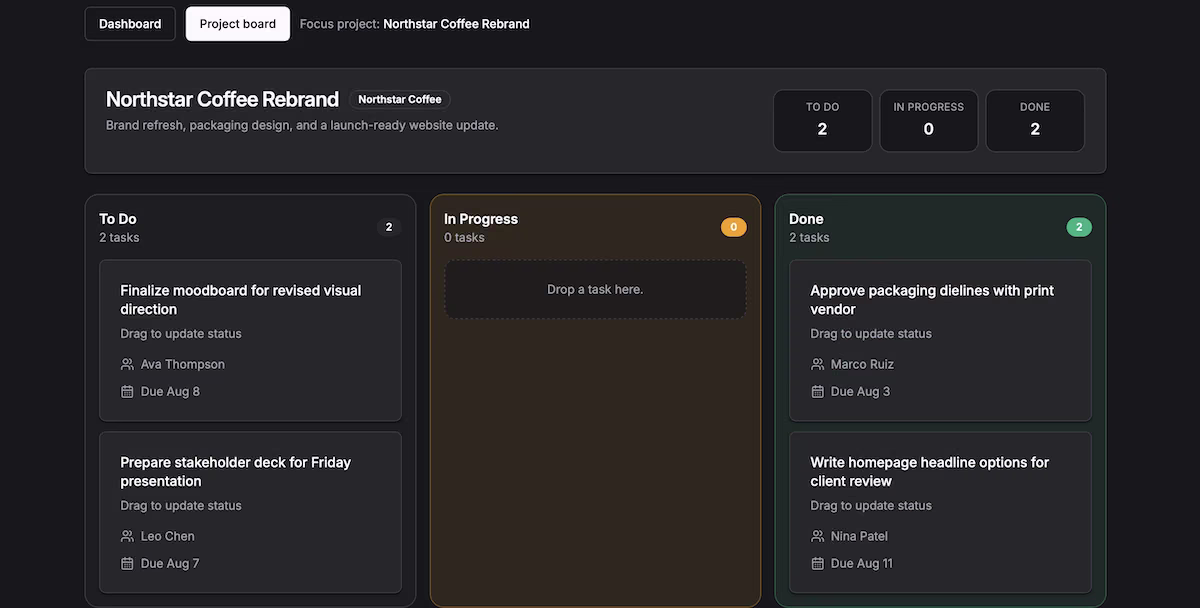Click the people icon beside Leo Chen

click(127, 536)
